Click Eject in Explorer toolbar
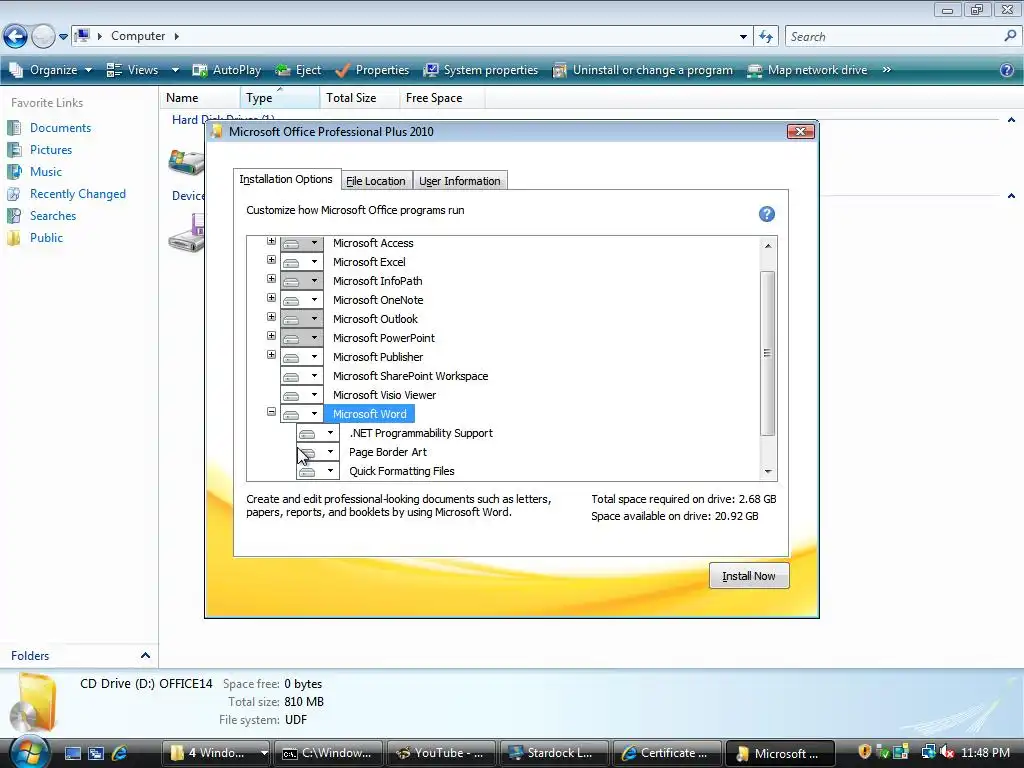1024x768 pixels. [298, 70]
